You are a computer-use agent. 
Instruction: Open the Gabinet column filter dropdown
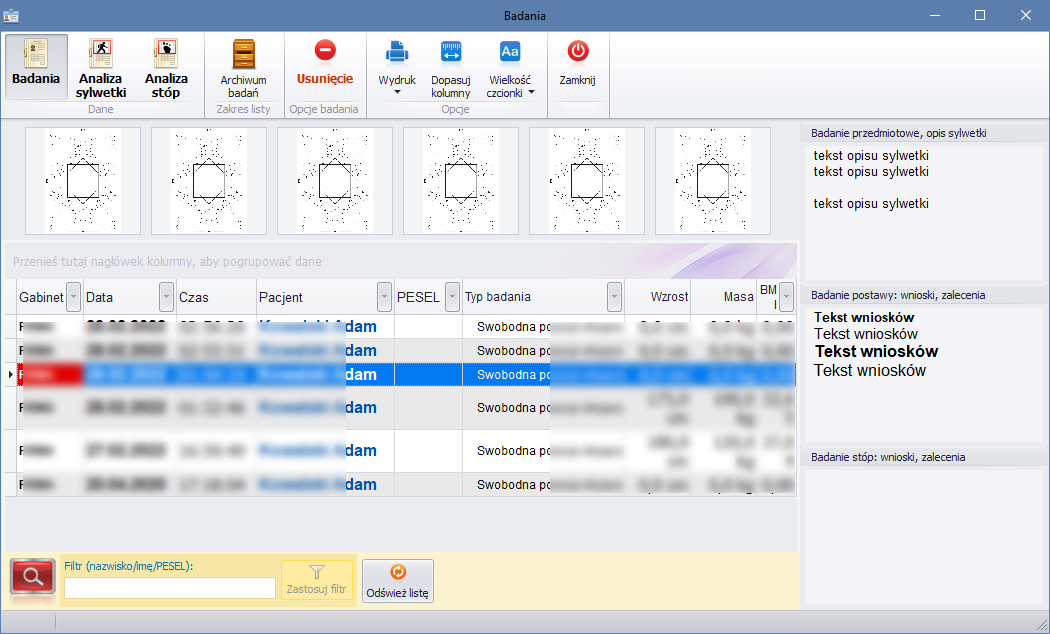pos(72,297)
